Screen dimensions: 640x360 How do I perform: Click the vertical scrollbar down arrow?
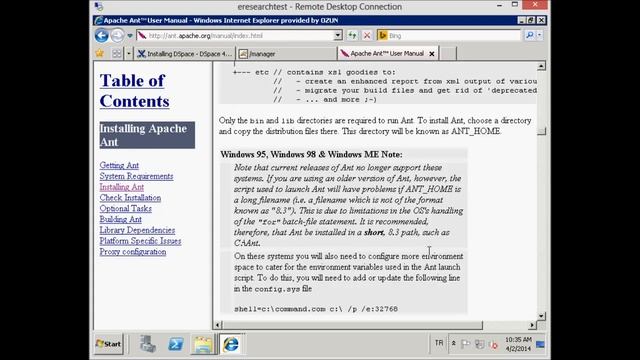click(x=541, y=316)
